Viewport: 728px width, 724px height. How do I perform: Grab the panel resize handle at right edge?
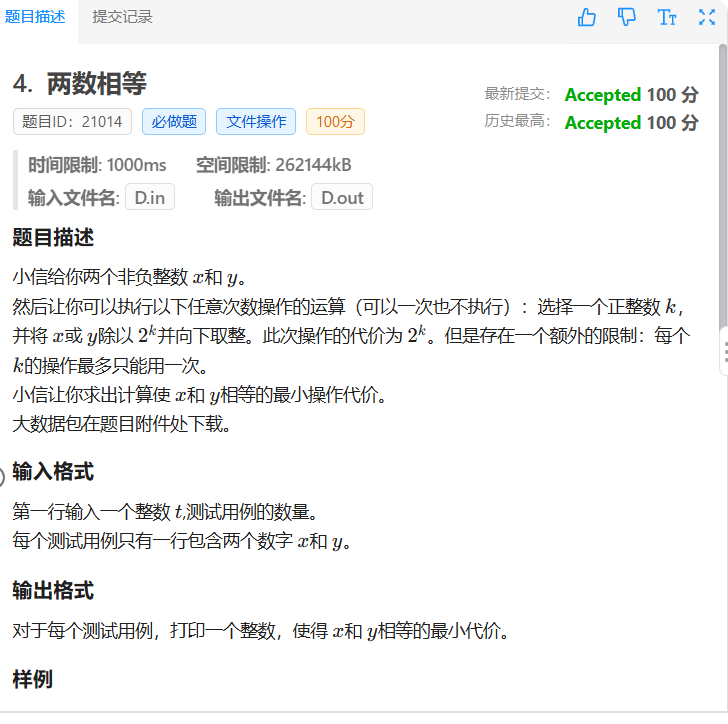[x=723, y=352]
